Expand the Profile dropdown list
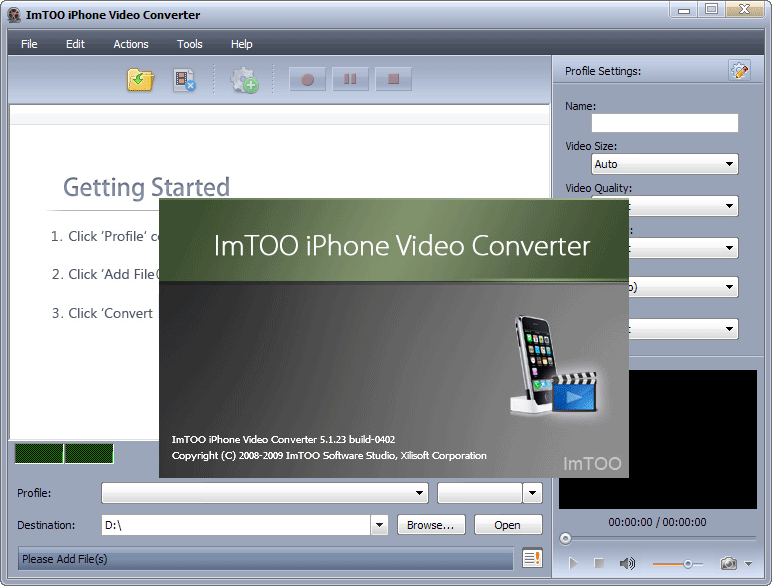 [x=419, y=493]
